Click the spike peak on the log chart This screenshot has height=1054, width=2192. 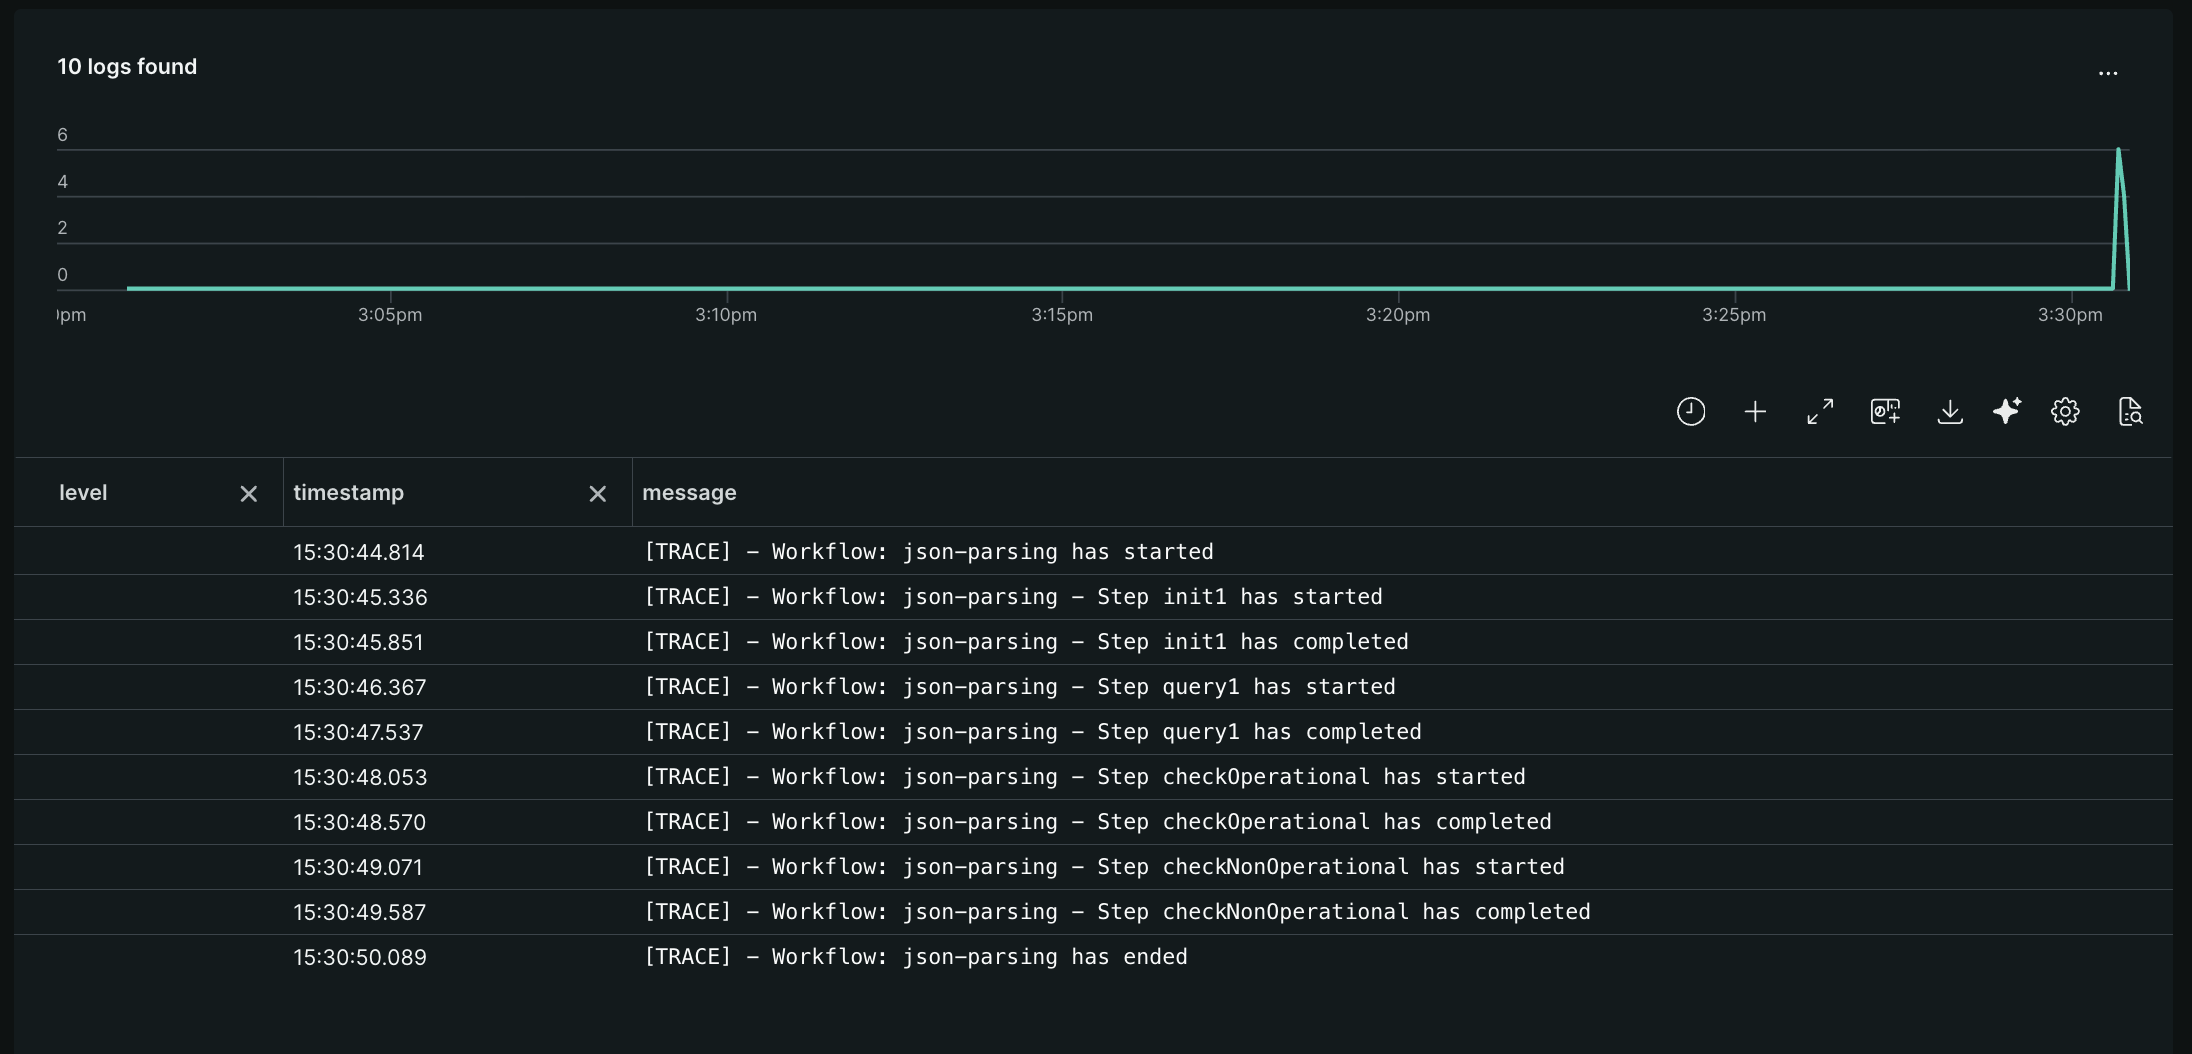pyautogui.click(x=2118, y=151)
